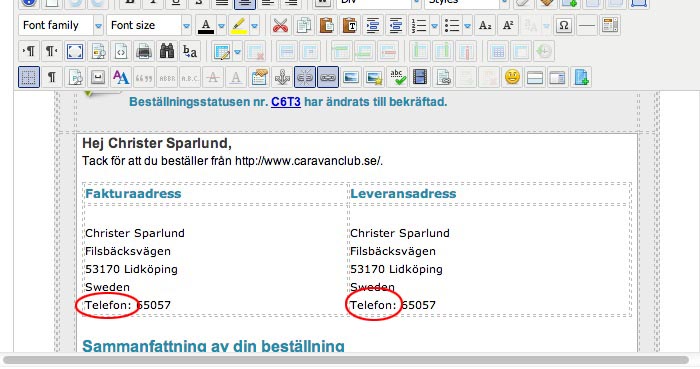Apply the yellow highlight color swatch
The height and width of the screenshot is (369, 700).
click(x=239, y=25)
